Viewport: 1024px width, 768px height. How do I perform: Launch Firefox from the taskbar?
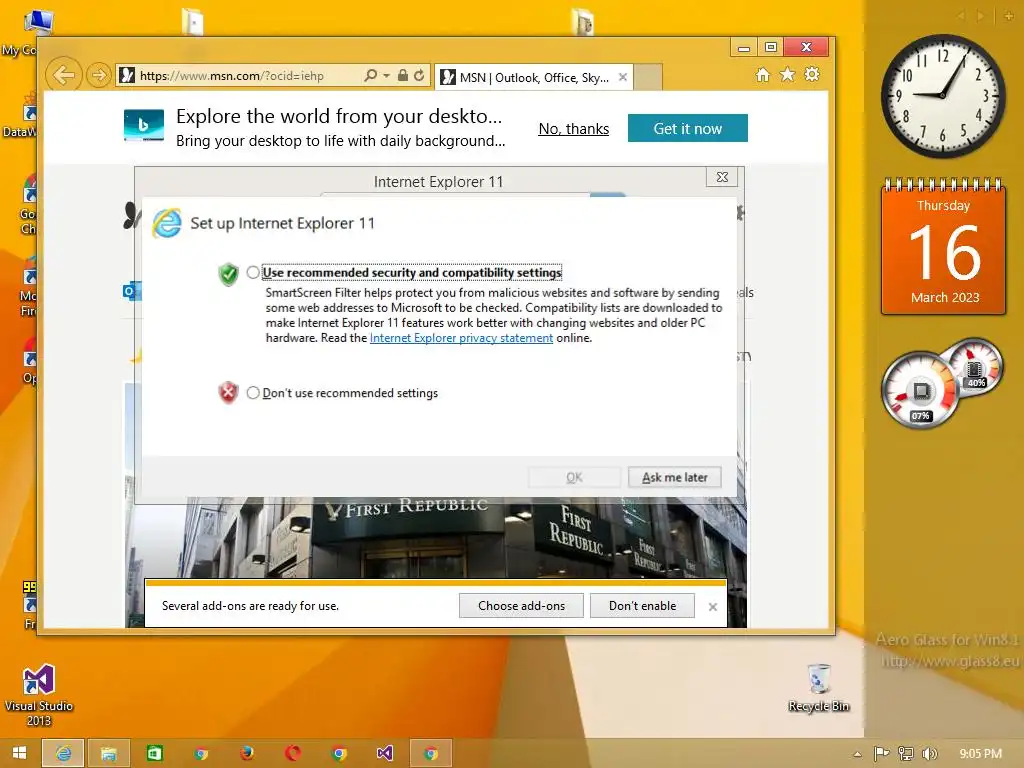246,753
